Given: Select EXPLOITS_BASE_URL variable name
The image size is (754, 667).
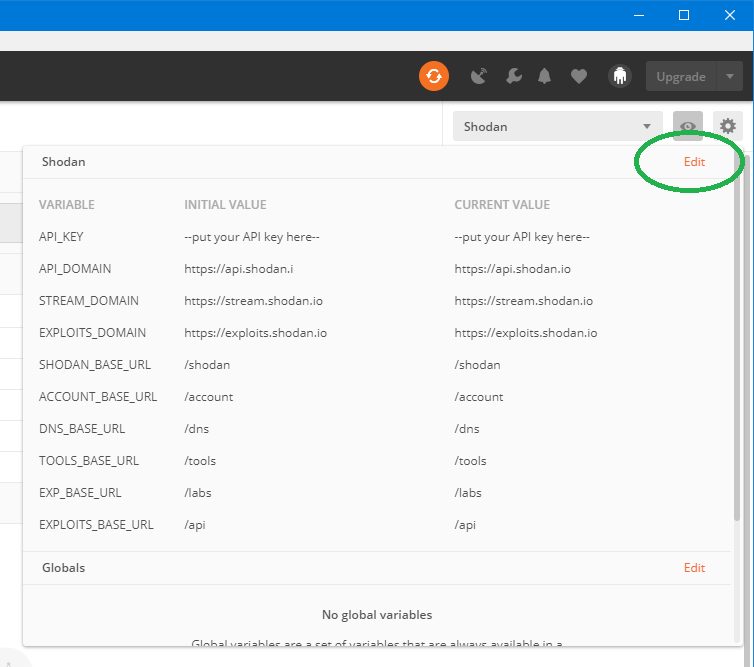Looking at the screenshot, I should tap(96, 525).
